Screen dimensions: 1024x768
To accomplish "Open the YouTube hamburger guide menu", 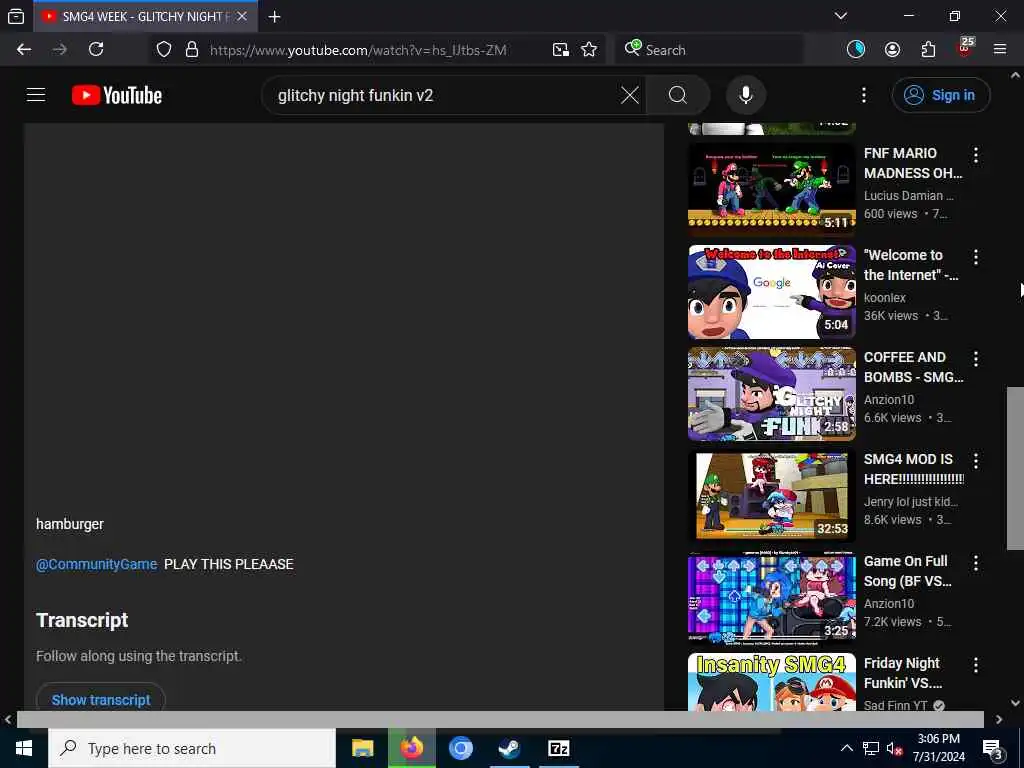I will click(x=36, y=95).
